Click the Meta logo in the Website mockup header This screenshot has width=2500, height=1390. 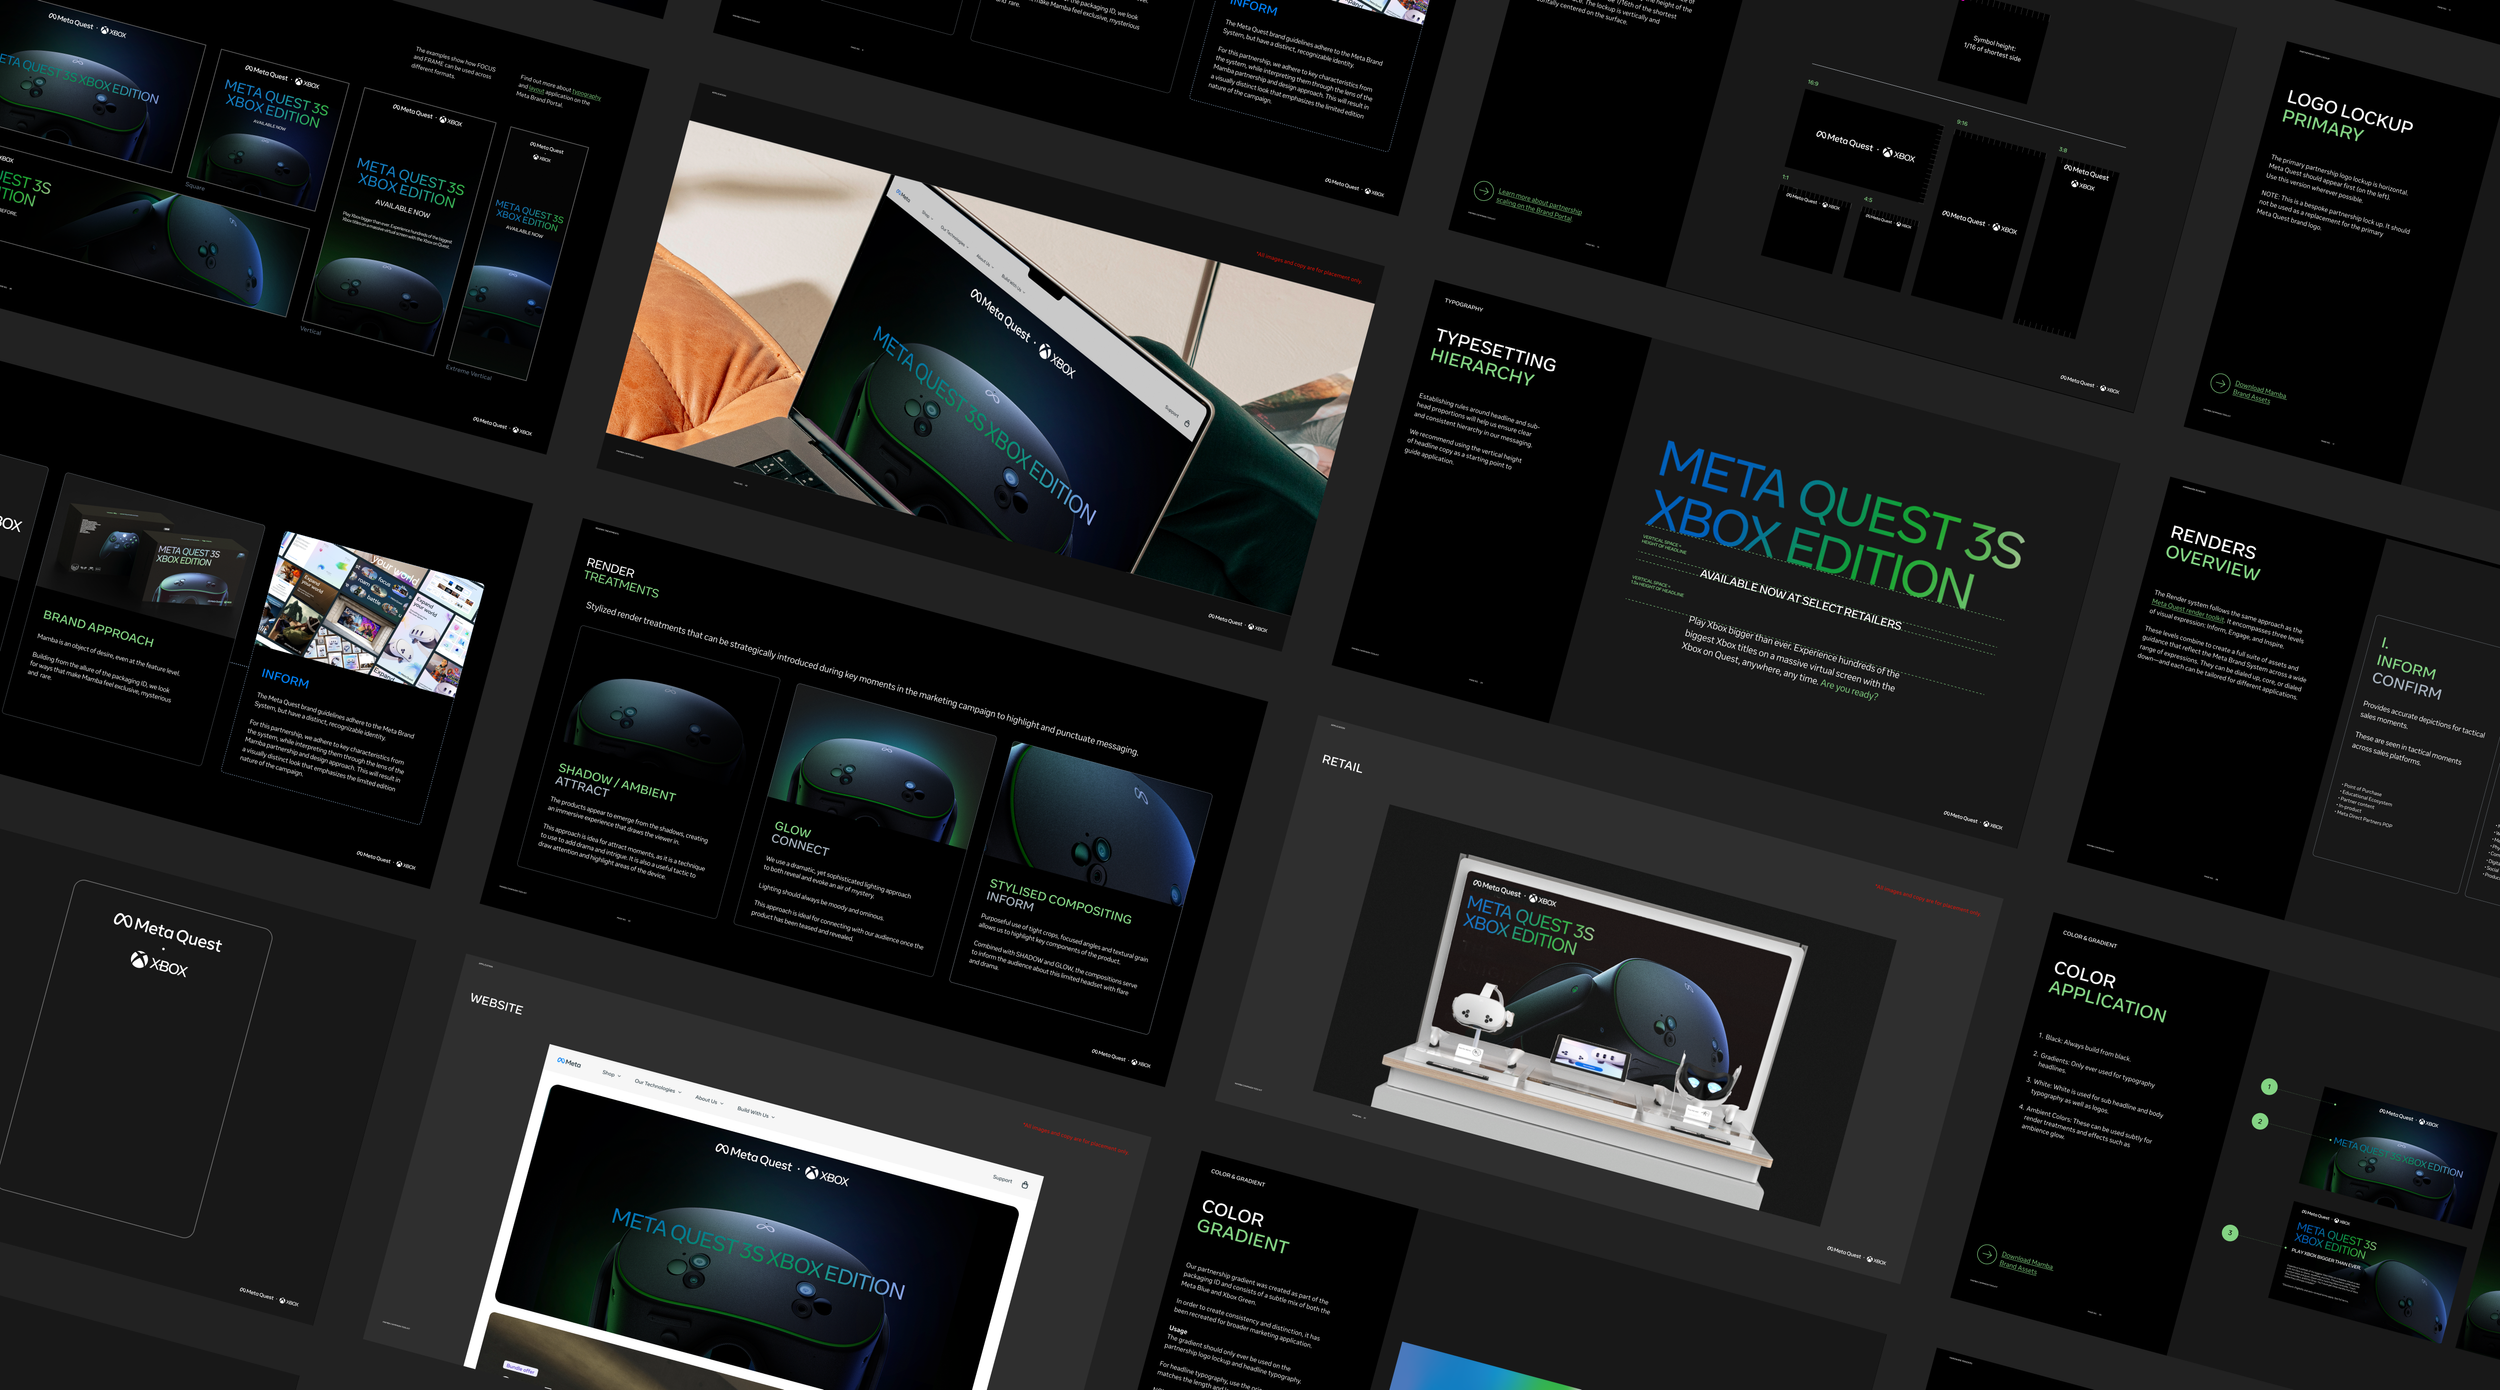569,1062
